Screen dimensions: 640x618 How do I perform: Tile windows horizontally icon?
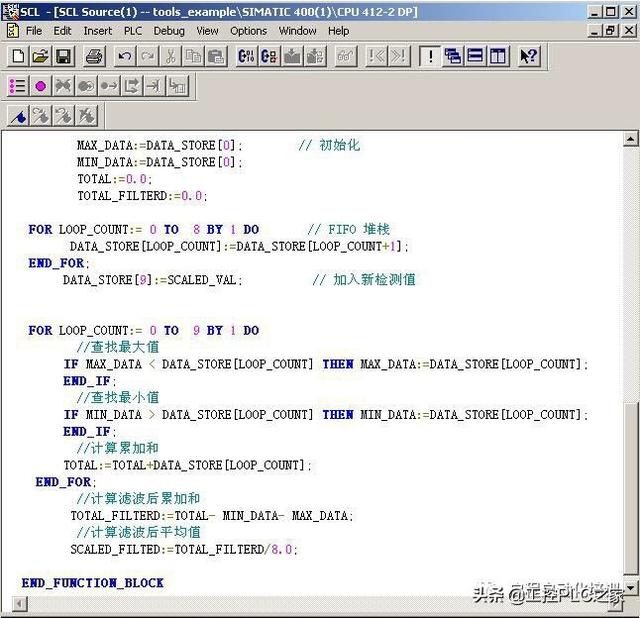click(x=475, y=56)
